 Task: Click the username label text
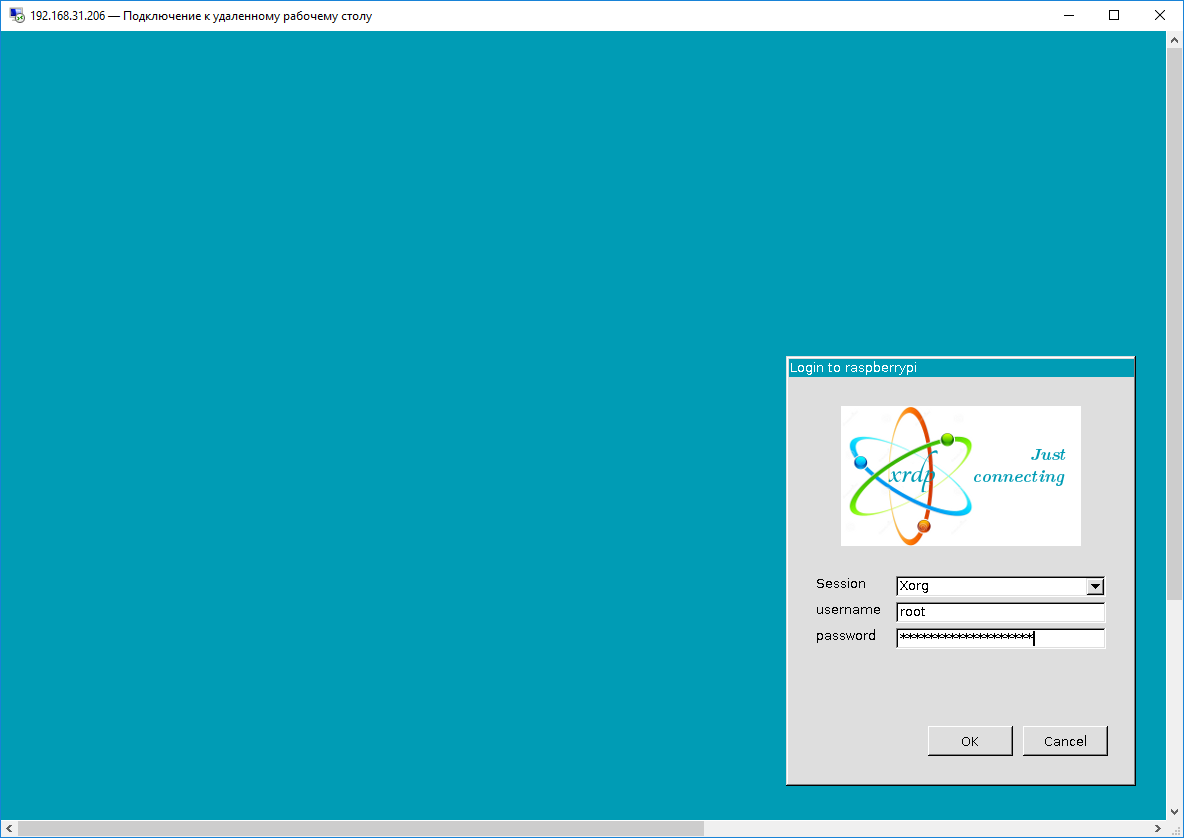pos(848,609)
